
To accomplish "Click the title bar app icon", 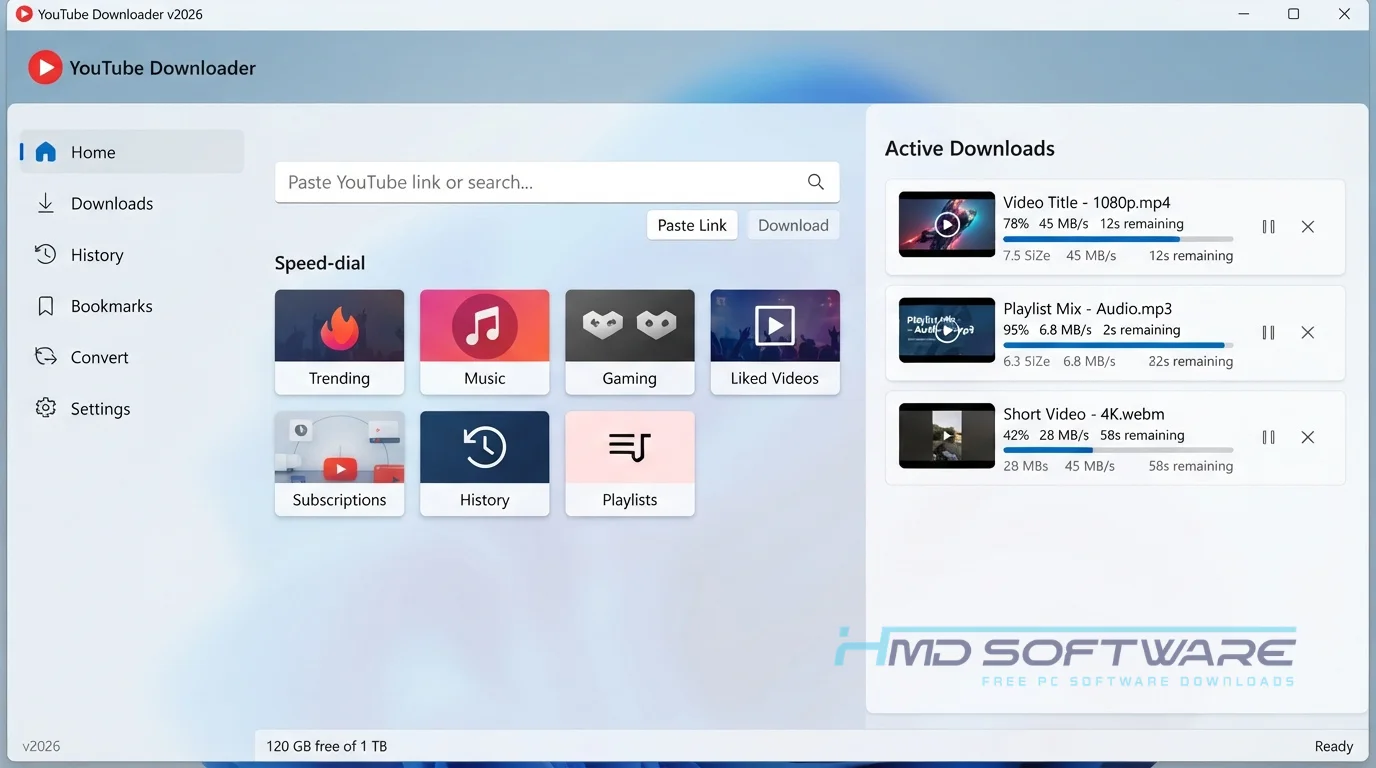I will 24,14.
